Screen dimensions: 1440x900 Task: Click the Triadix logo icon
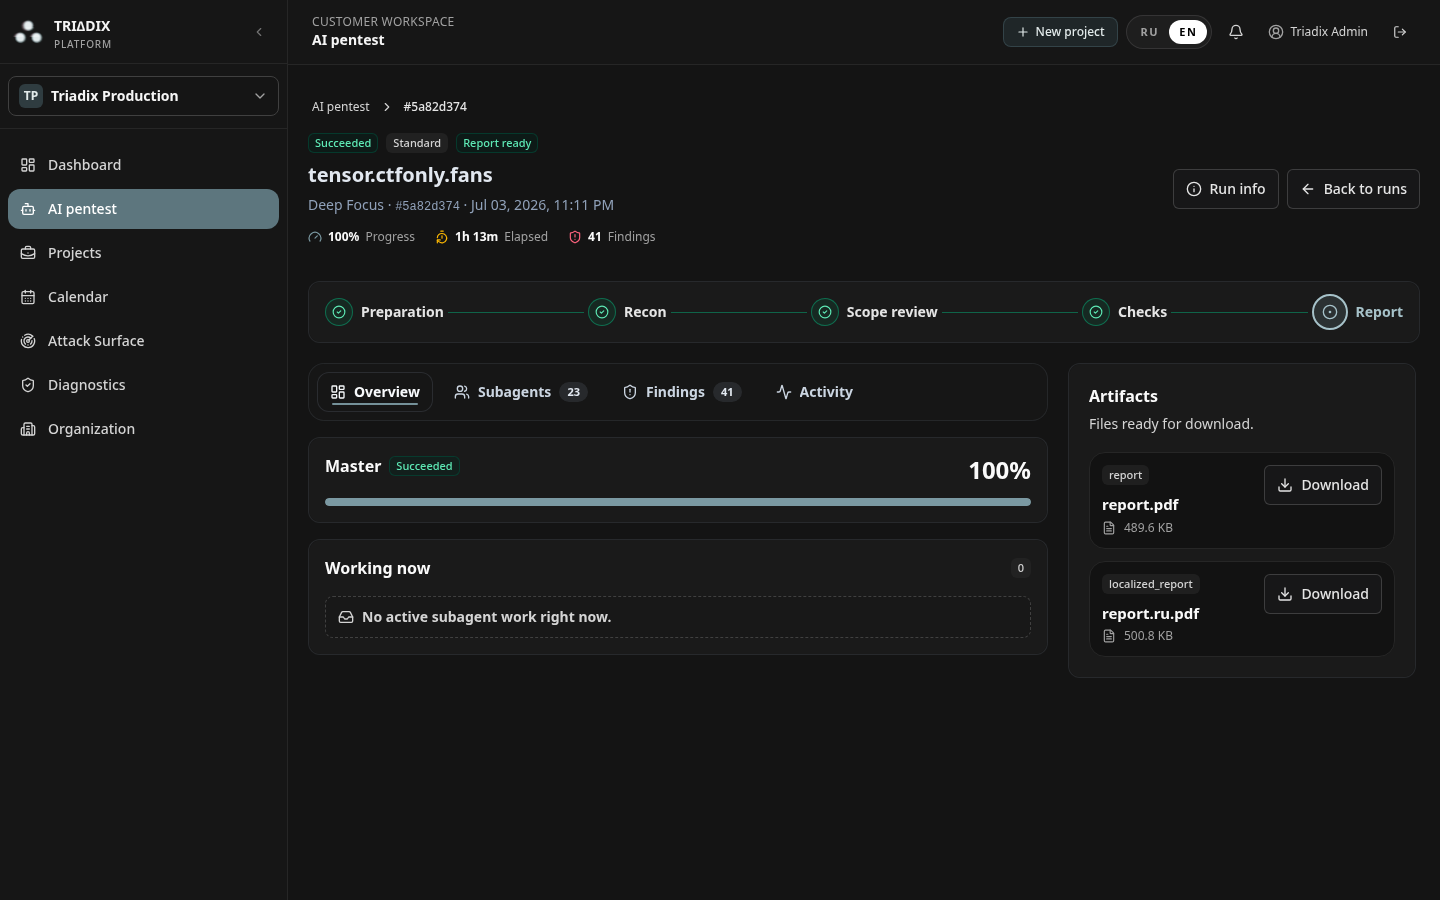coord(28,33)
